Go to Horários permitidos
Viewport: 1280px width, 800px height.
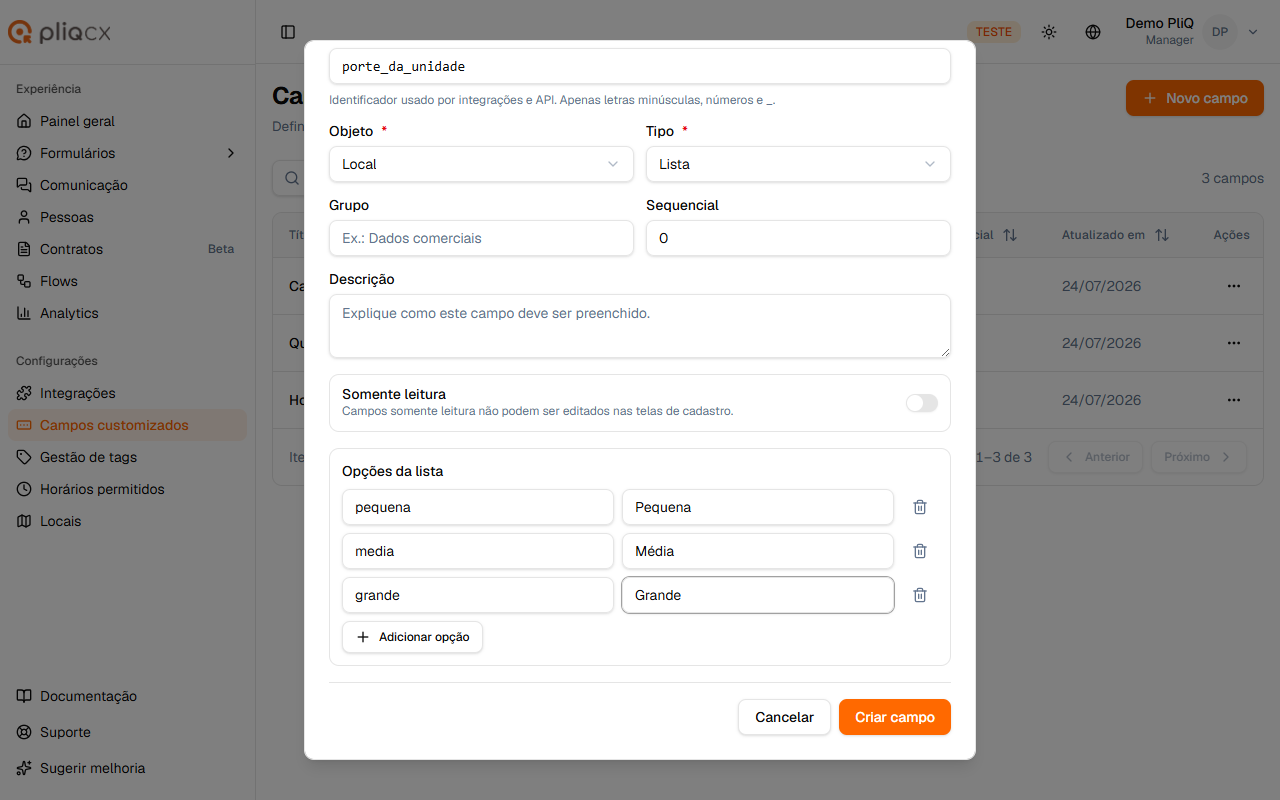point(127,489)
